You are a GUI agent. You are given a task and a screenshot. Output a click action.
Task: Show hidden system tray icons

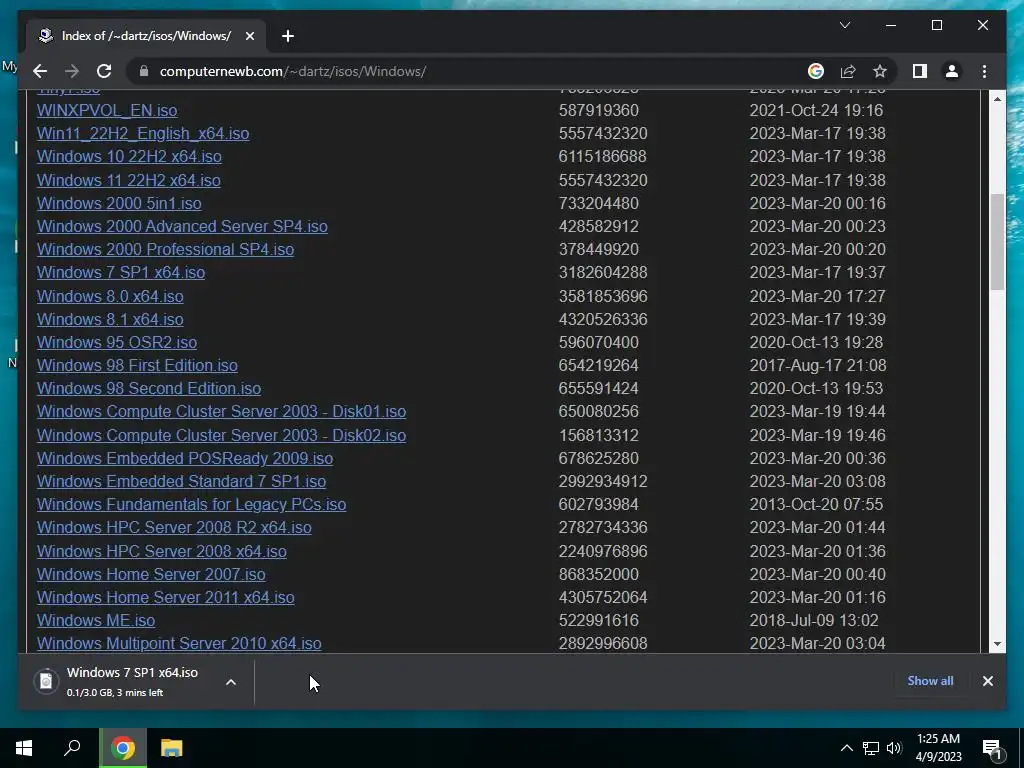tap(846, 748)
